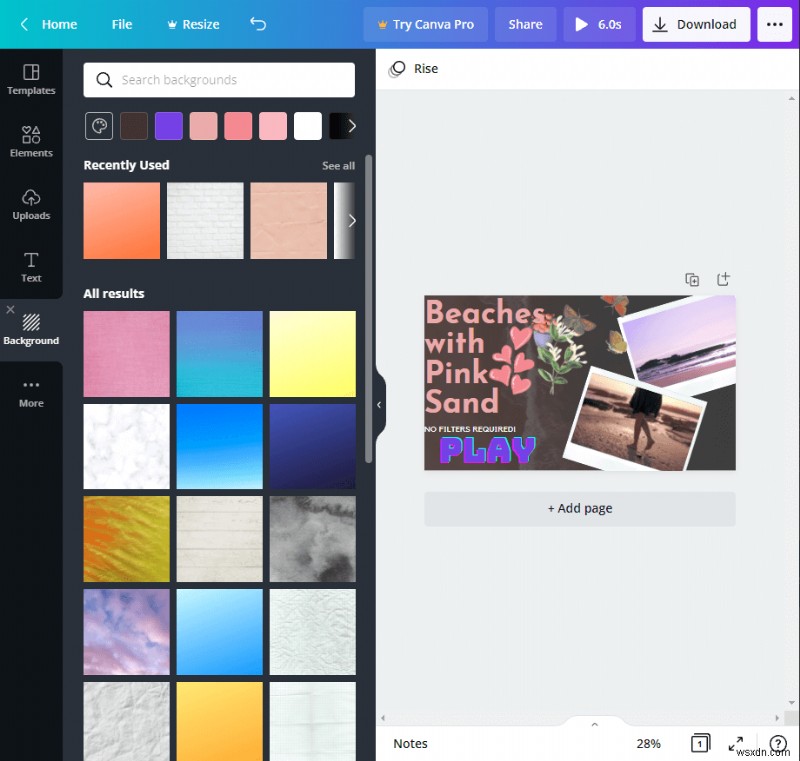
Task: Click the See all link
Action: tap(338, 166)
